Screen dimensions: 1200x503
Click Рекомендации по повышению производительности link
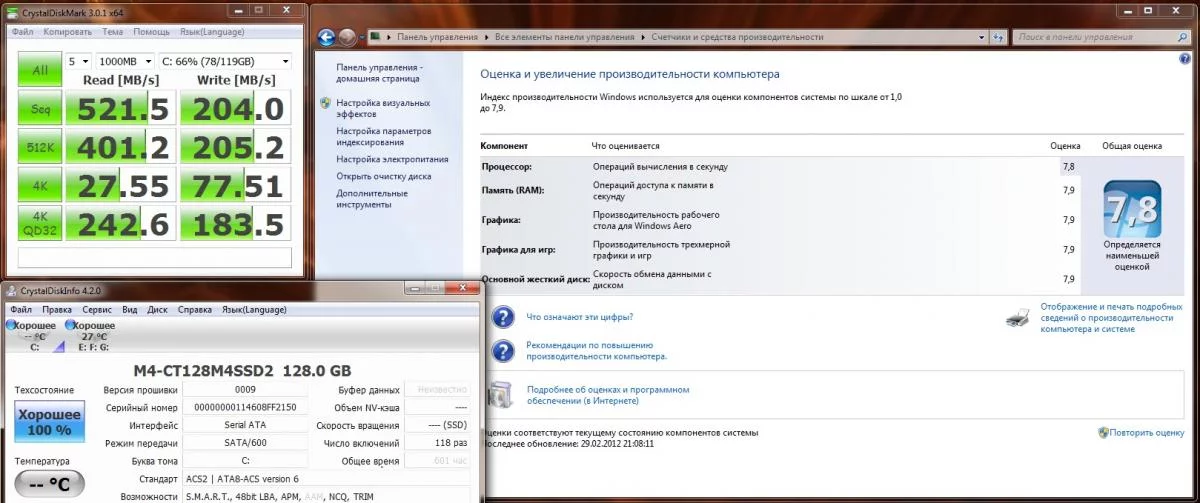click(596, 351)
